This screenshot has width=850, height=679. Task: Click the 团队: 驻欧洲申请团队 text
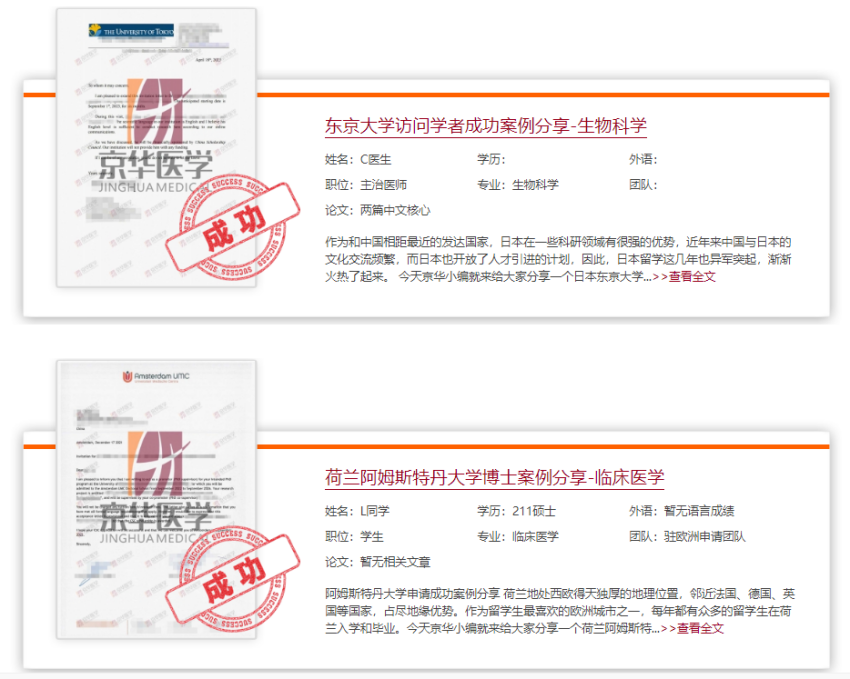point(687,536)
